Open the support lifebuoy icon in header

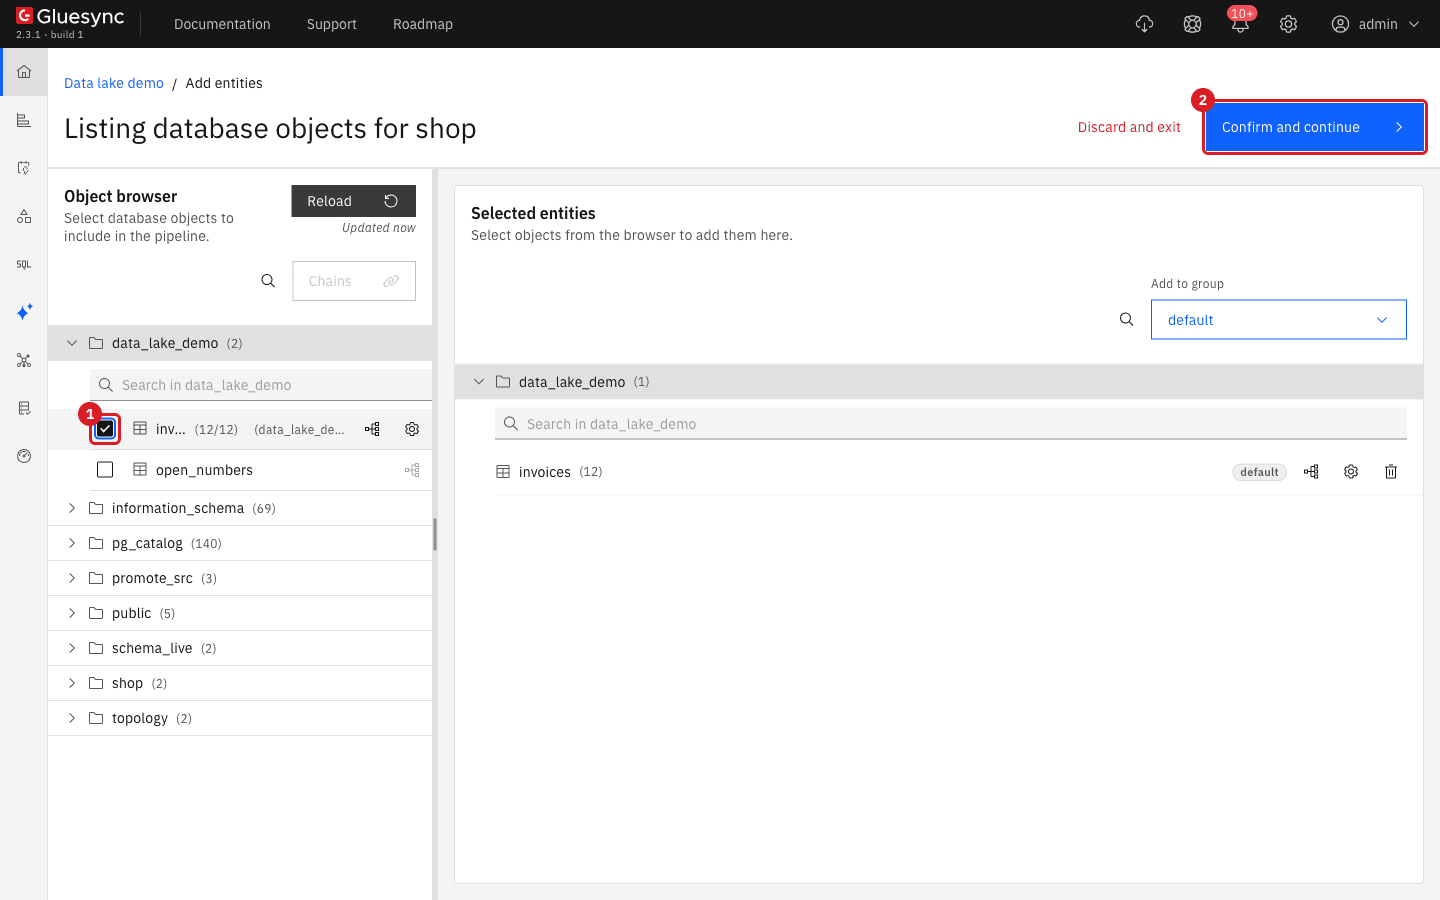pyautogui.click(x=1192, y=24)
